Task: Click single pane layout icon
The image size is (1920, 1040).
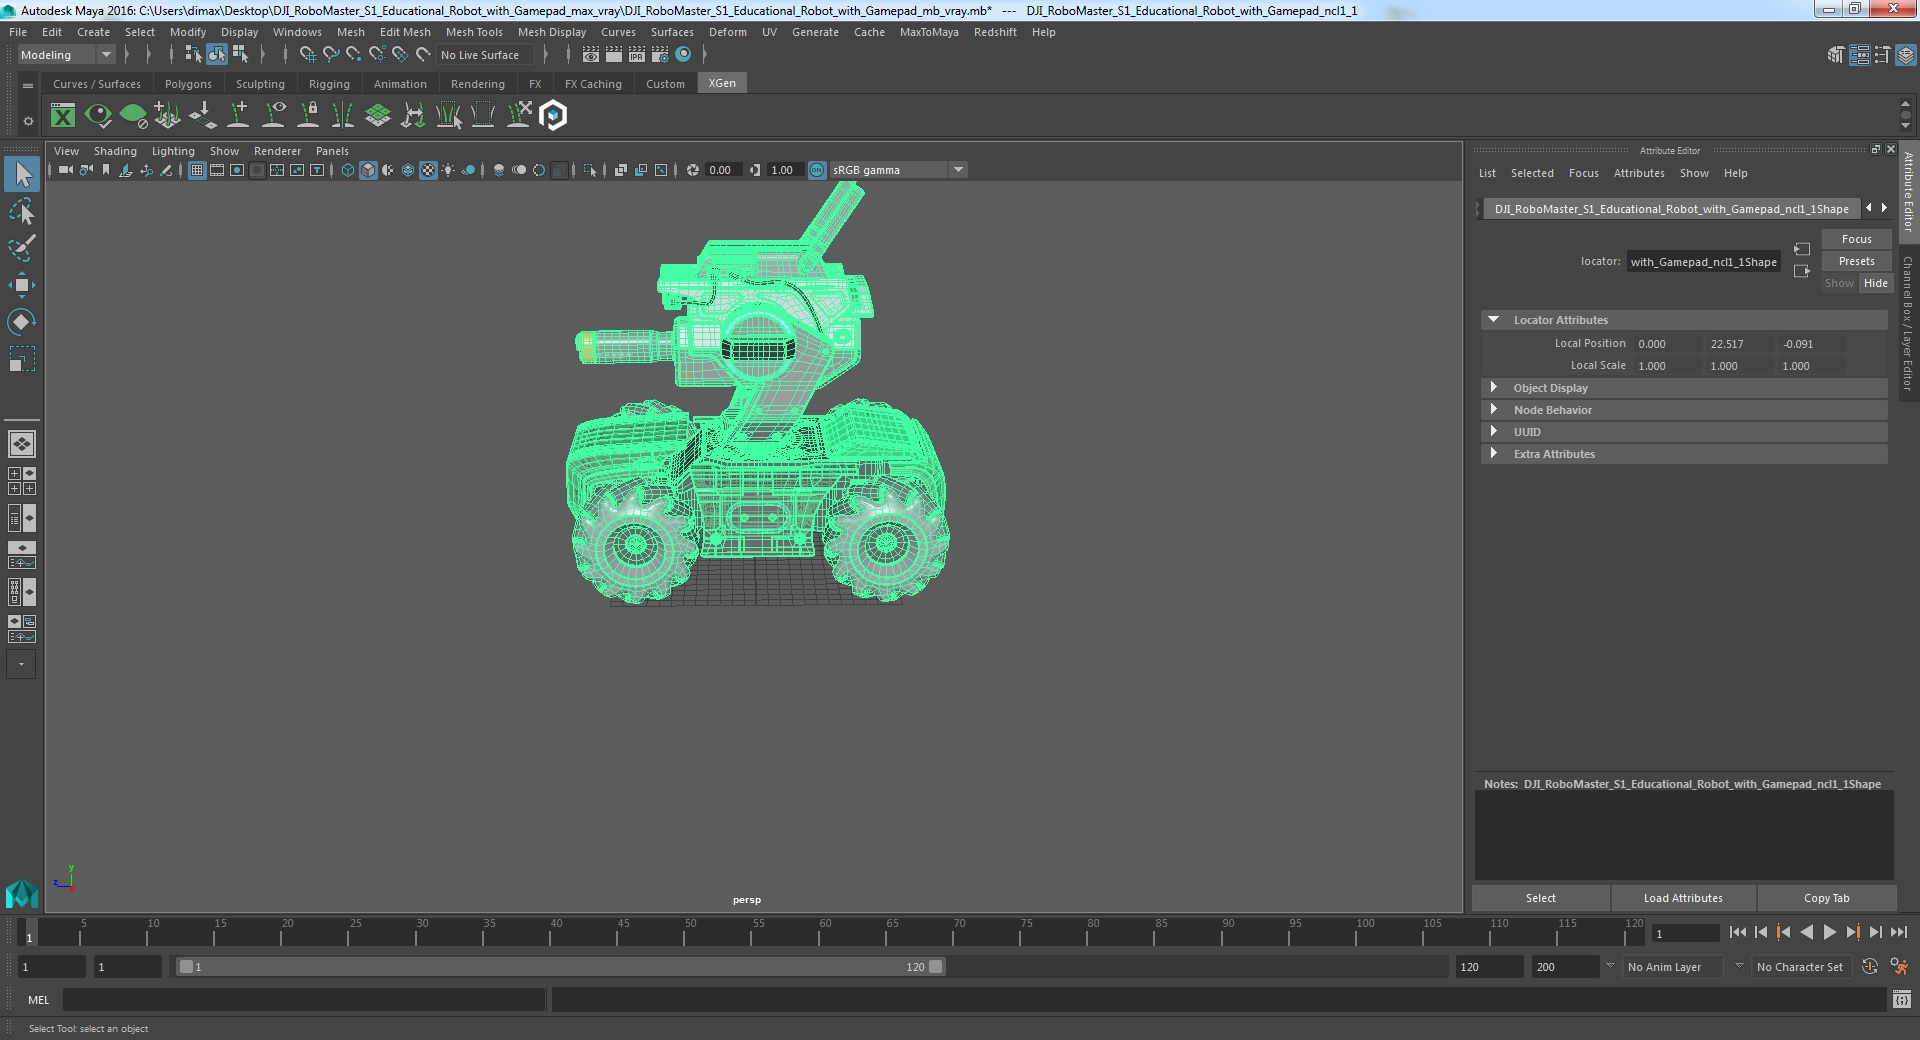Action: pyautogui.click(x=21, y=443)
